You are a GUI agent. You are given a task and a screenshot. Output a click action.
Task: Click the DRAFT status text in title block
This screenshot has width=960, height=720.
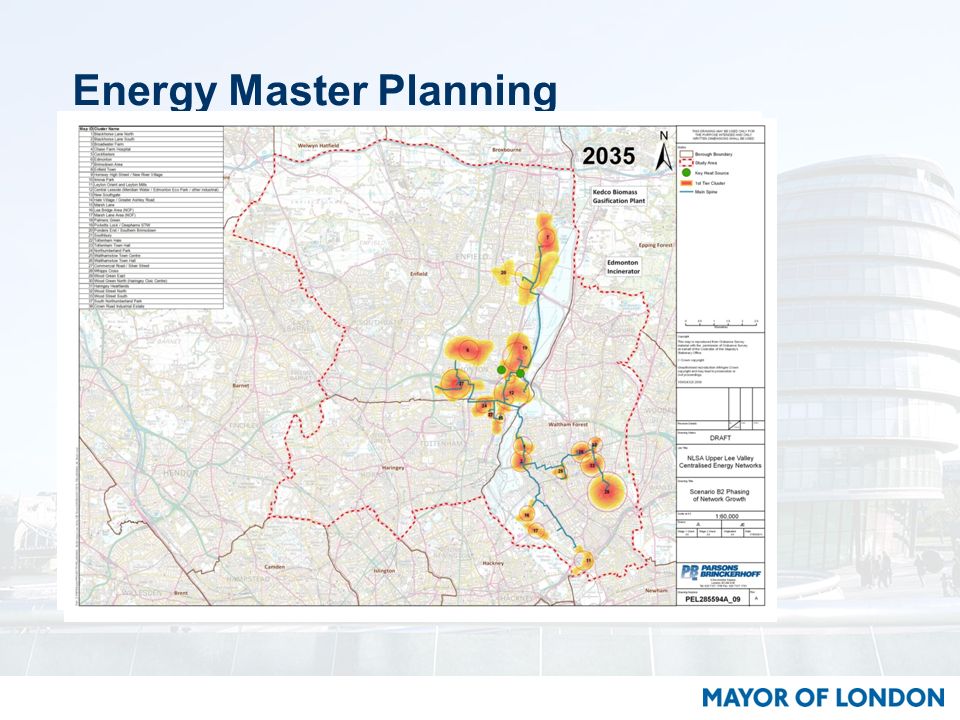tap(720, 438)
